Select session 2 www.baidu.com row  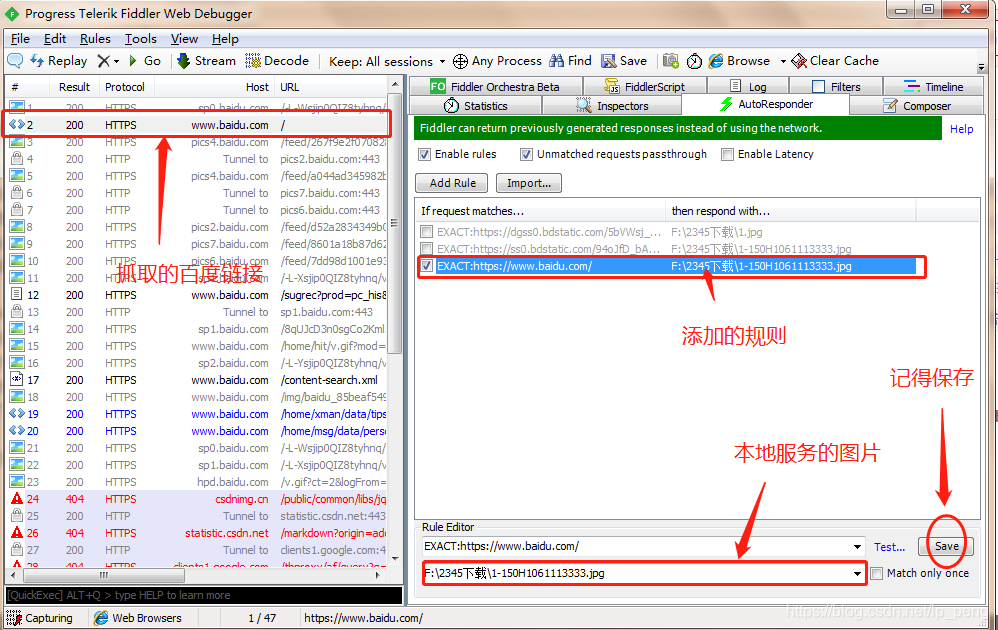(x=197, y=125)
